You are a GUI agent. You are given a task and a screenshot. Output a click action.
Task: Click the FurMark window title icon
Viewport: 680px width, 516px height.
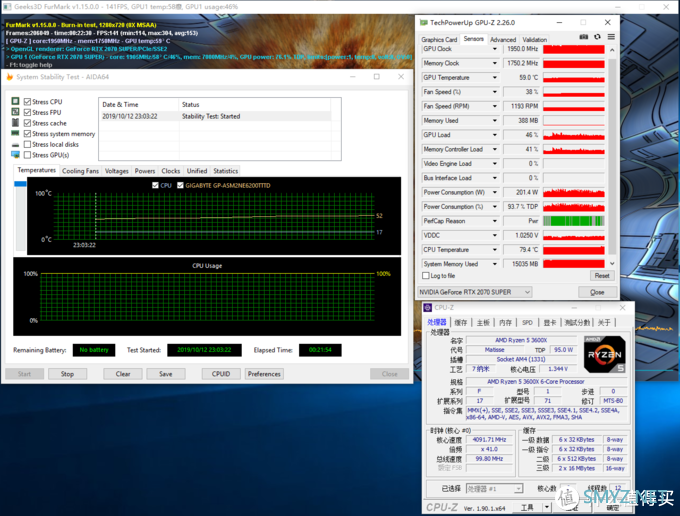(7, 7)
